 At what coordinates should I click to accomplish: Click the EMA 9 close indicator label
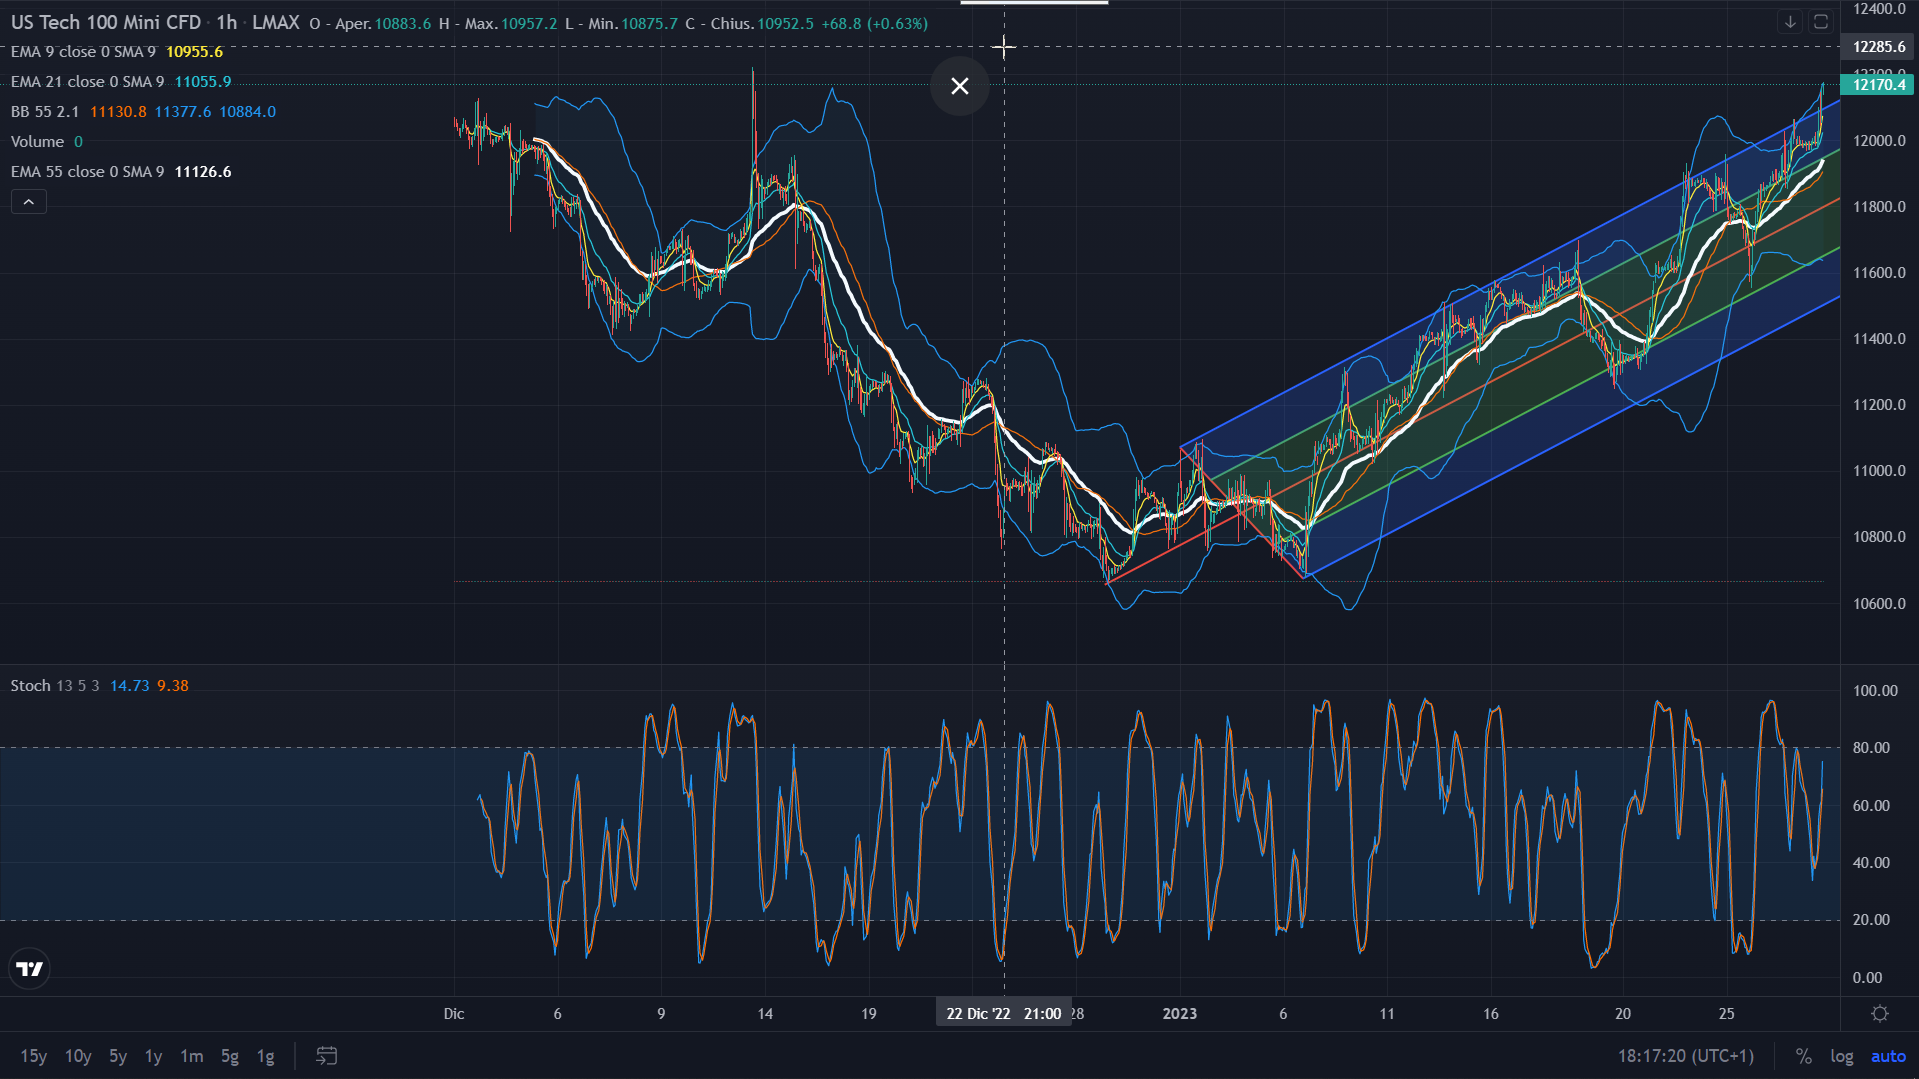(83, 52)
